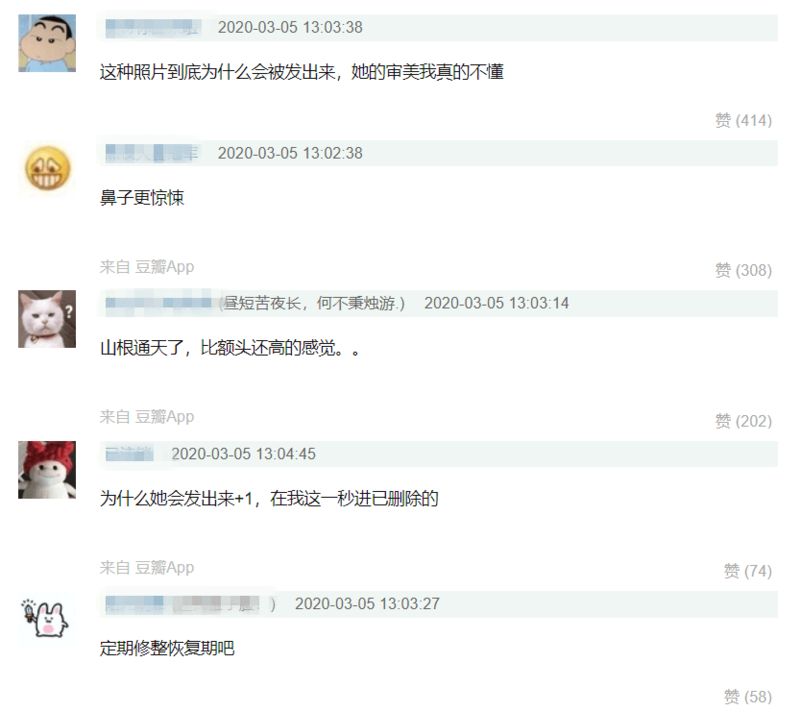Open the Crayon Shin-chan avatar profile
This screenshot has height=712, width=800.
click(x=47, y=43)
